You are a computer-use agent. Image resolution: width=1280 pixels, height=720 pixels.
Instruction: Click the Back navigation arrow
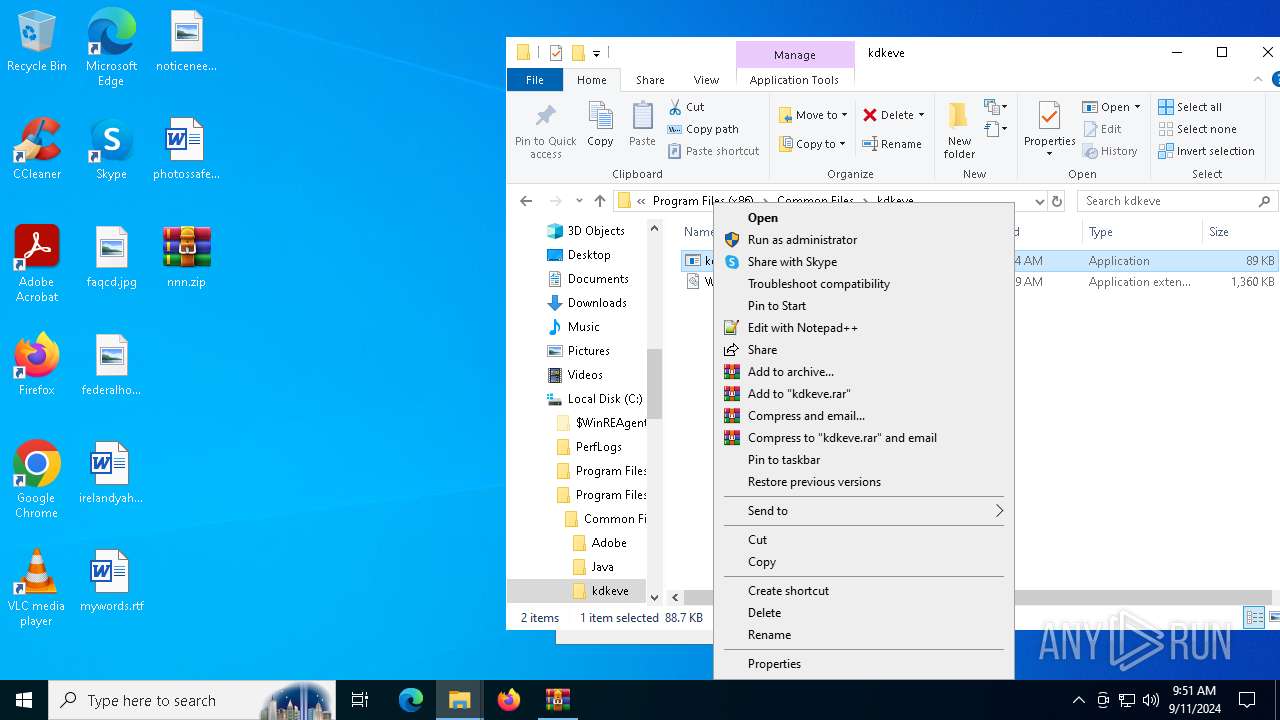click(526, 201)
